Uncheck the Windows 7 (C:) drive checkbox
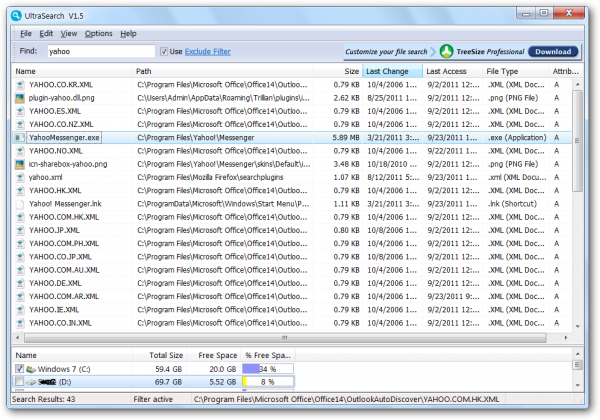600x420 pixels. pyautogui.click(x=19, y=369)
